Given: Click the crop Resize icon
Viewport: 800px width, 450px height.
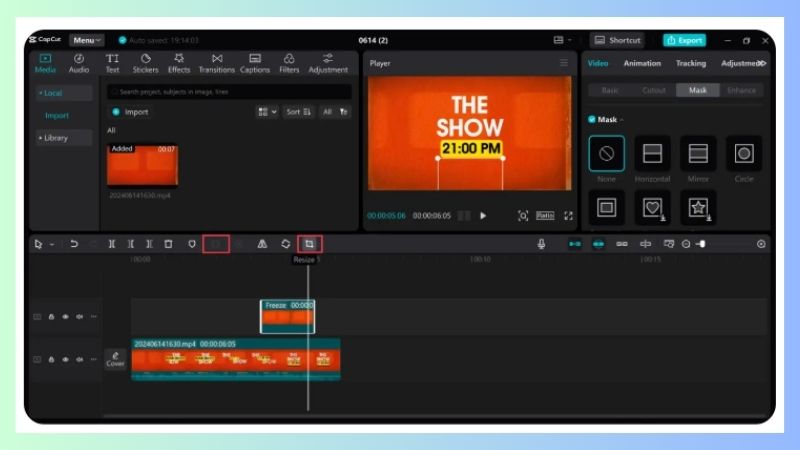Looking at the screenshot, I should [310, 244].
